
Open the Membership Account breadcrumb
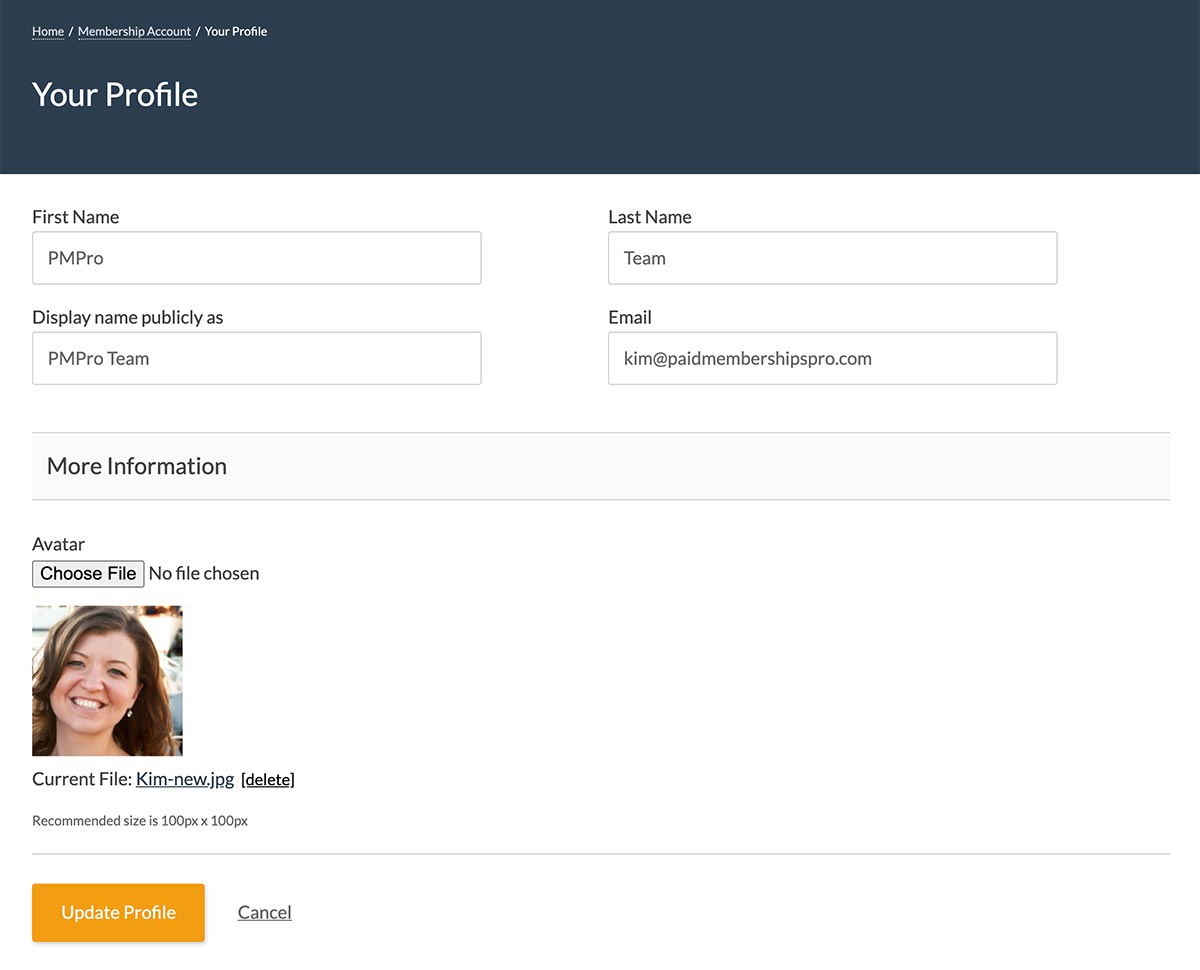[x=134, y=31]
